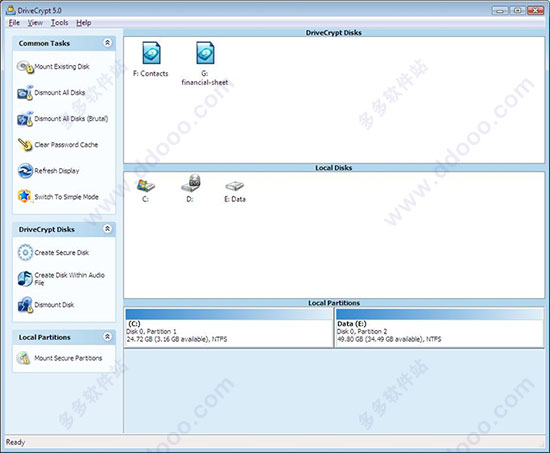Click the Refresh Display icon
This screenshot has width=550, height=453.
point(25,171)
